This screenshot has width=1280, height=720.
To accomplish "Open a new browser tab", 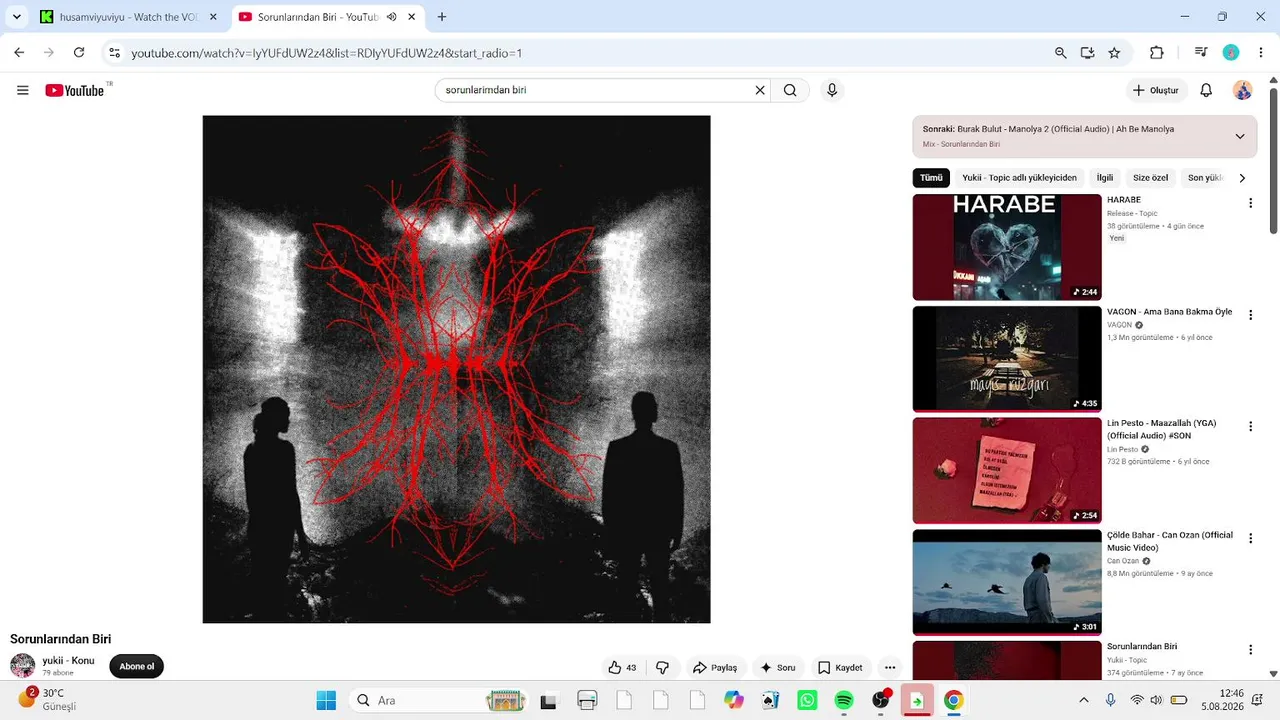I will [442, 17].
